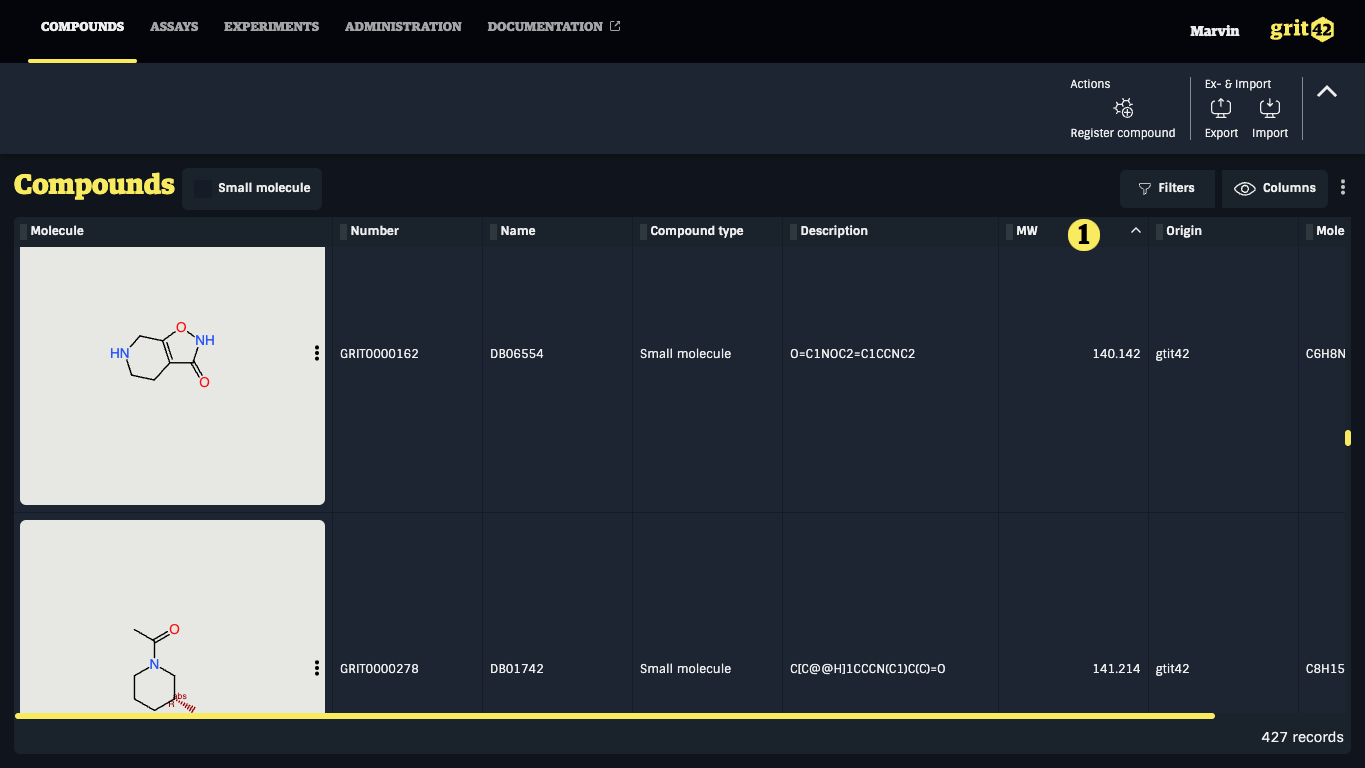This screenshot has width=1365, height=768.
Task: Click the Export icon
Action: click(x=1221, y=108)
